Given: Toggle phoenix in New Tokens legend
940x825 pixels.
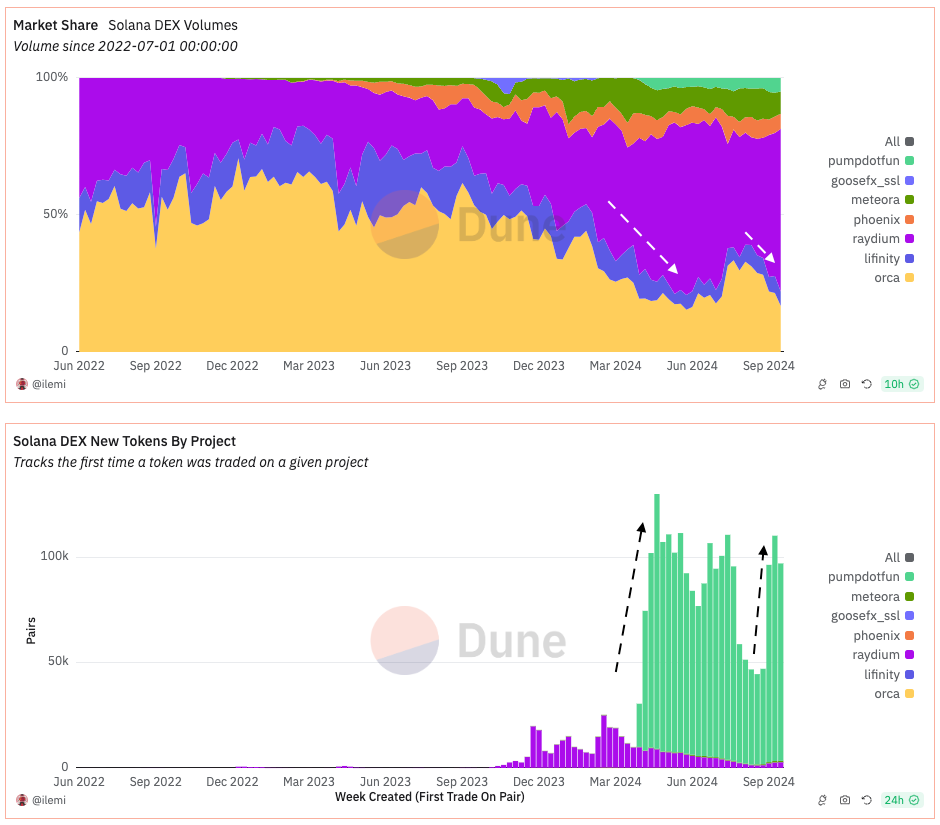Looking at the screenshot, I should (x=884, y=636).
